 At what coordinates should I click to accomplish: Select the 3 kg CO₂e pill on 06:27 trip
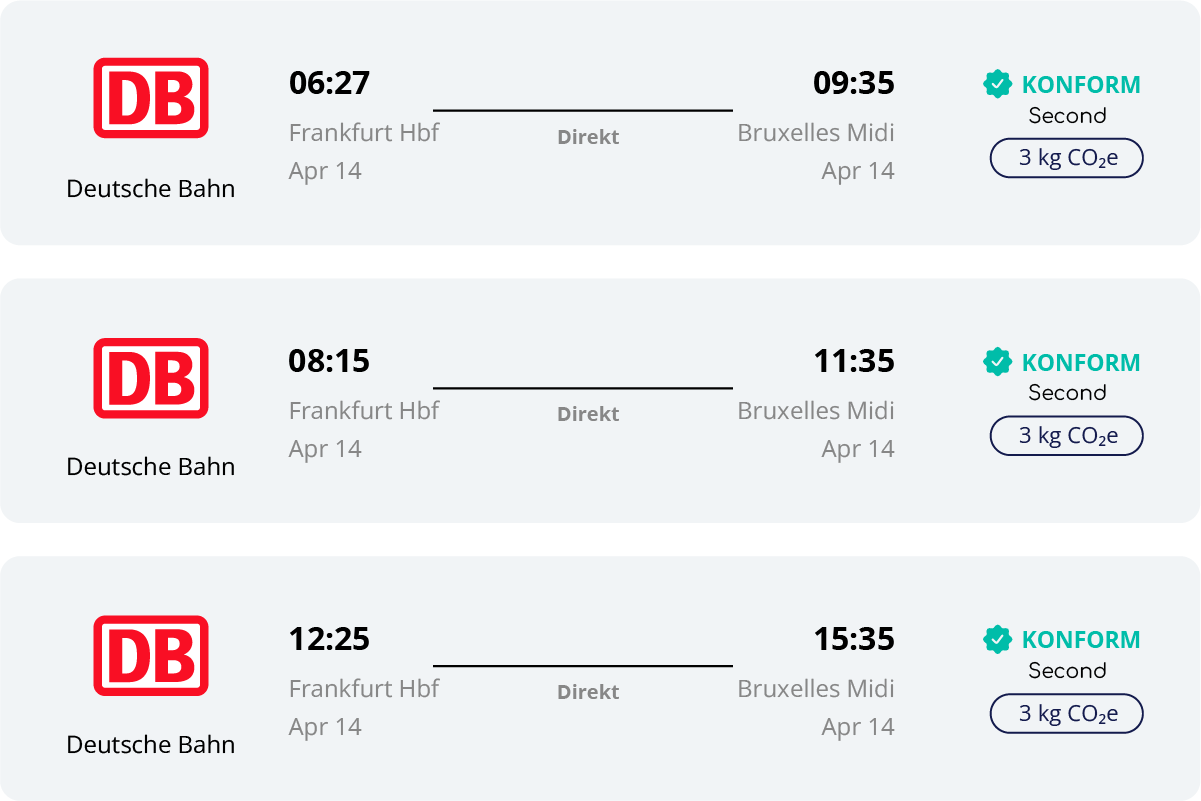tap(1066, 158)
